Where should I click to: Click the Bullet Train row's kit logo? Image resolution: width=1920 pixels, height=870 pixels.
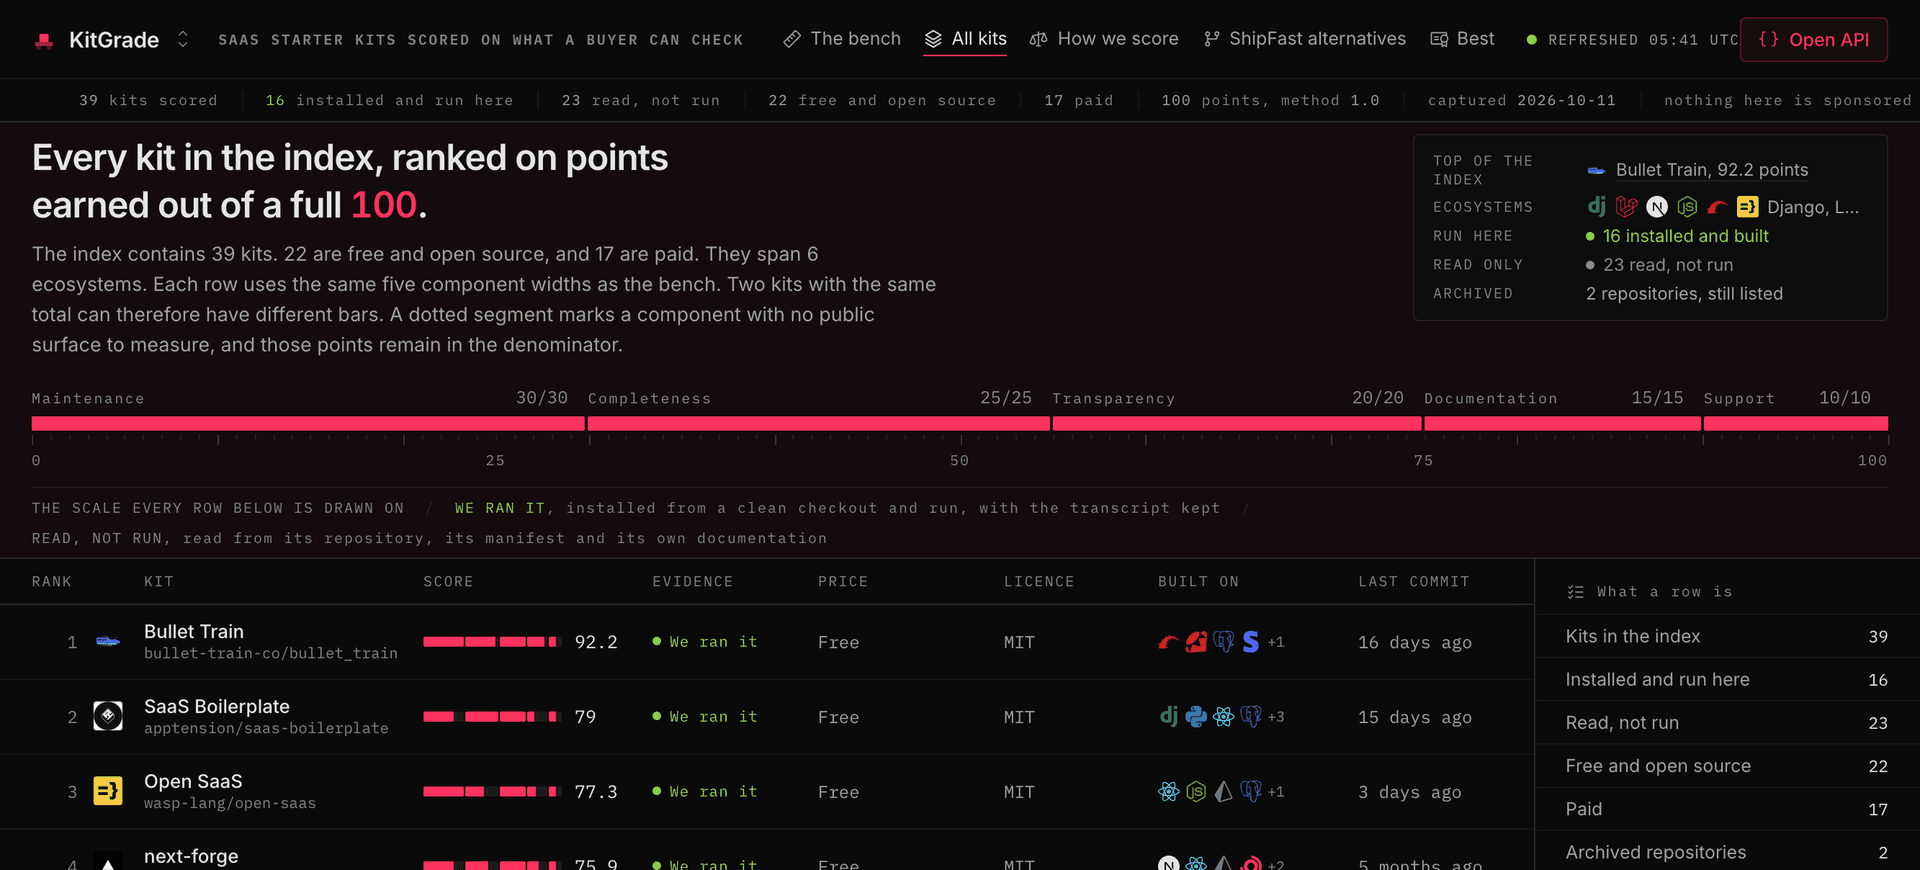[x=108, y=642]
